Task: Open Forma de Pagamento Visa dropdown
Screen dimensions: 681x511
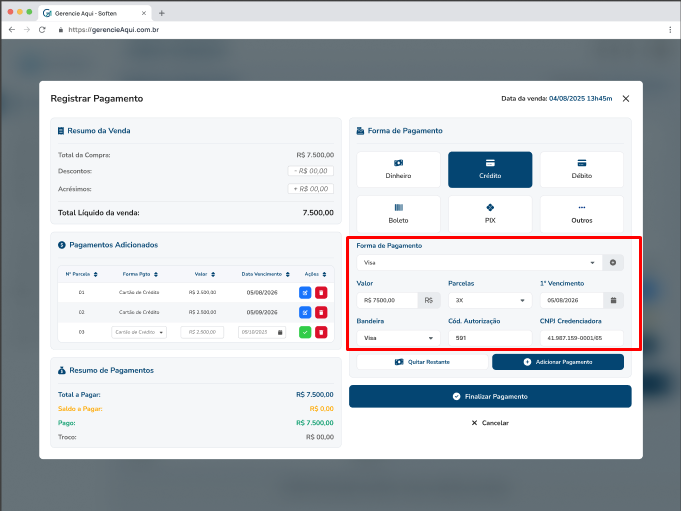Action: tap(479, 262)
